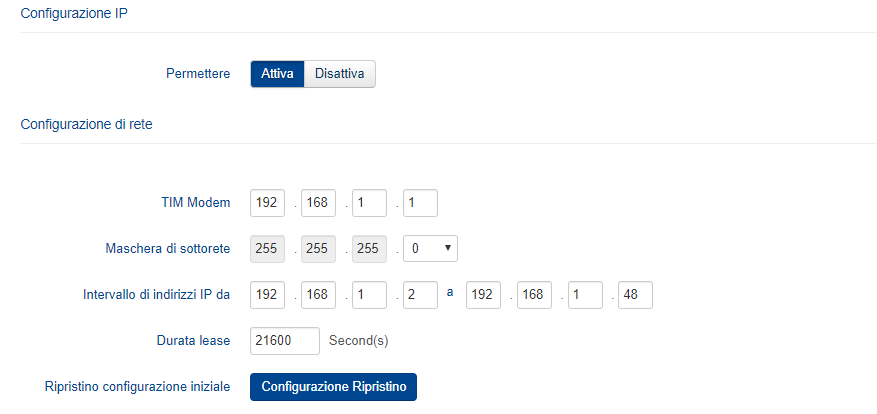The height and width of the screenshot is (414, 877).
Task: Click end IP range first octet field
Action: [483, 295]
